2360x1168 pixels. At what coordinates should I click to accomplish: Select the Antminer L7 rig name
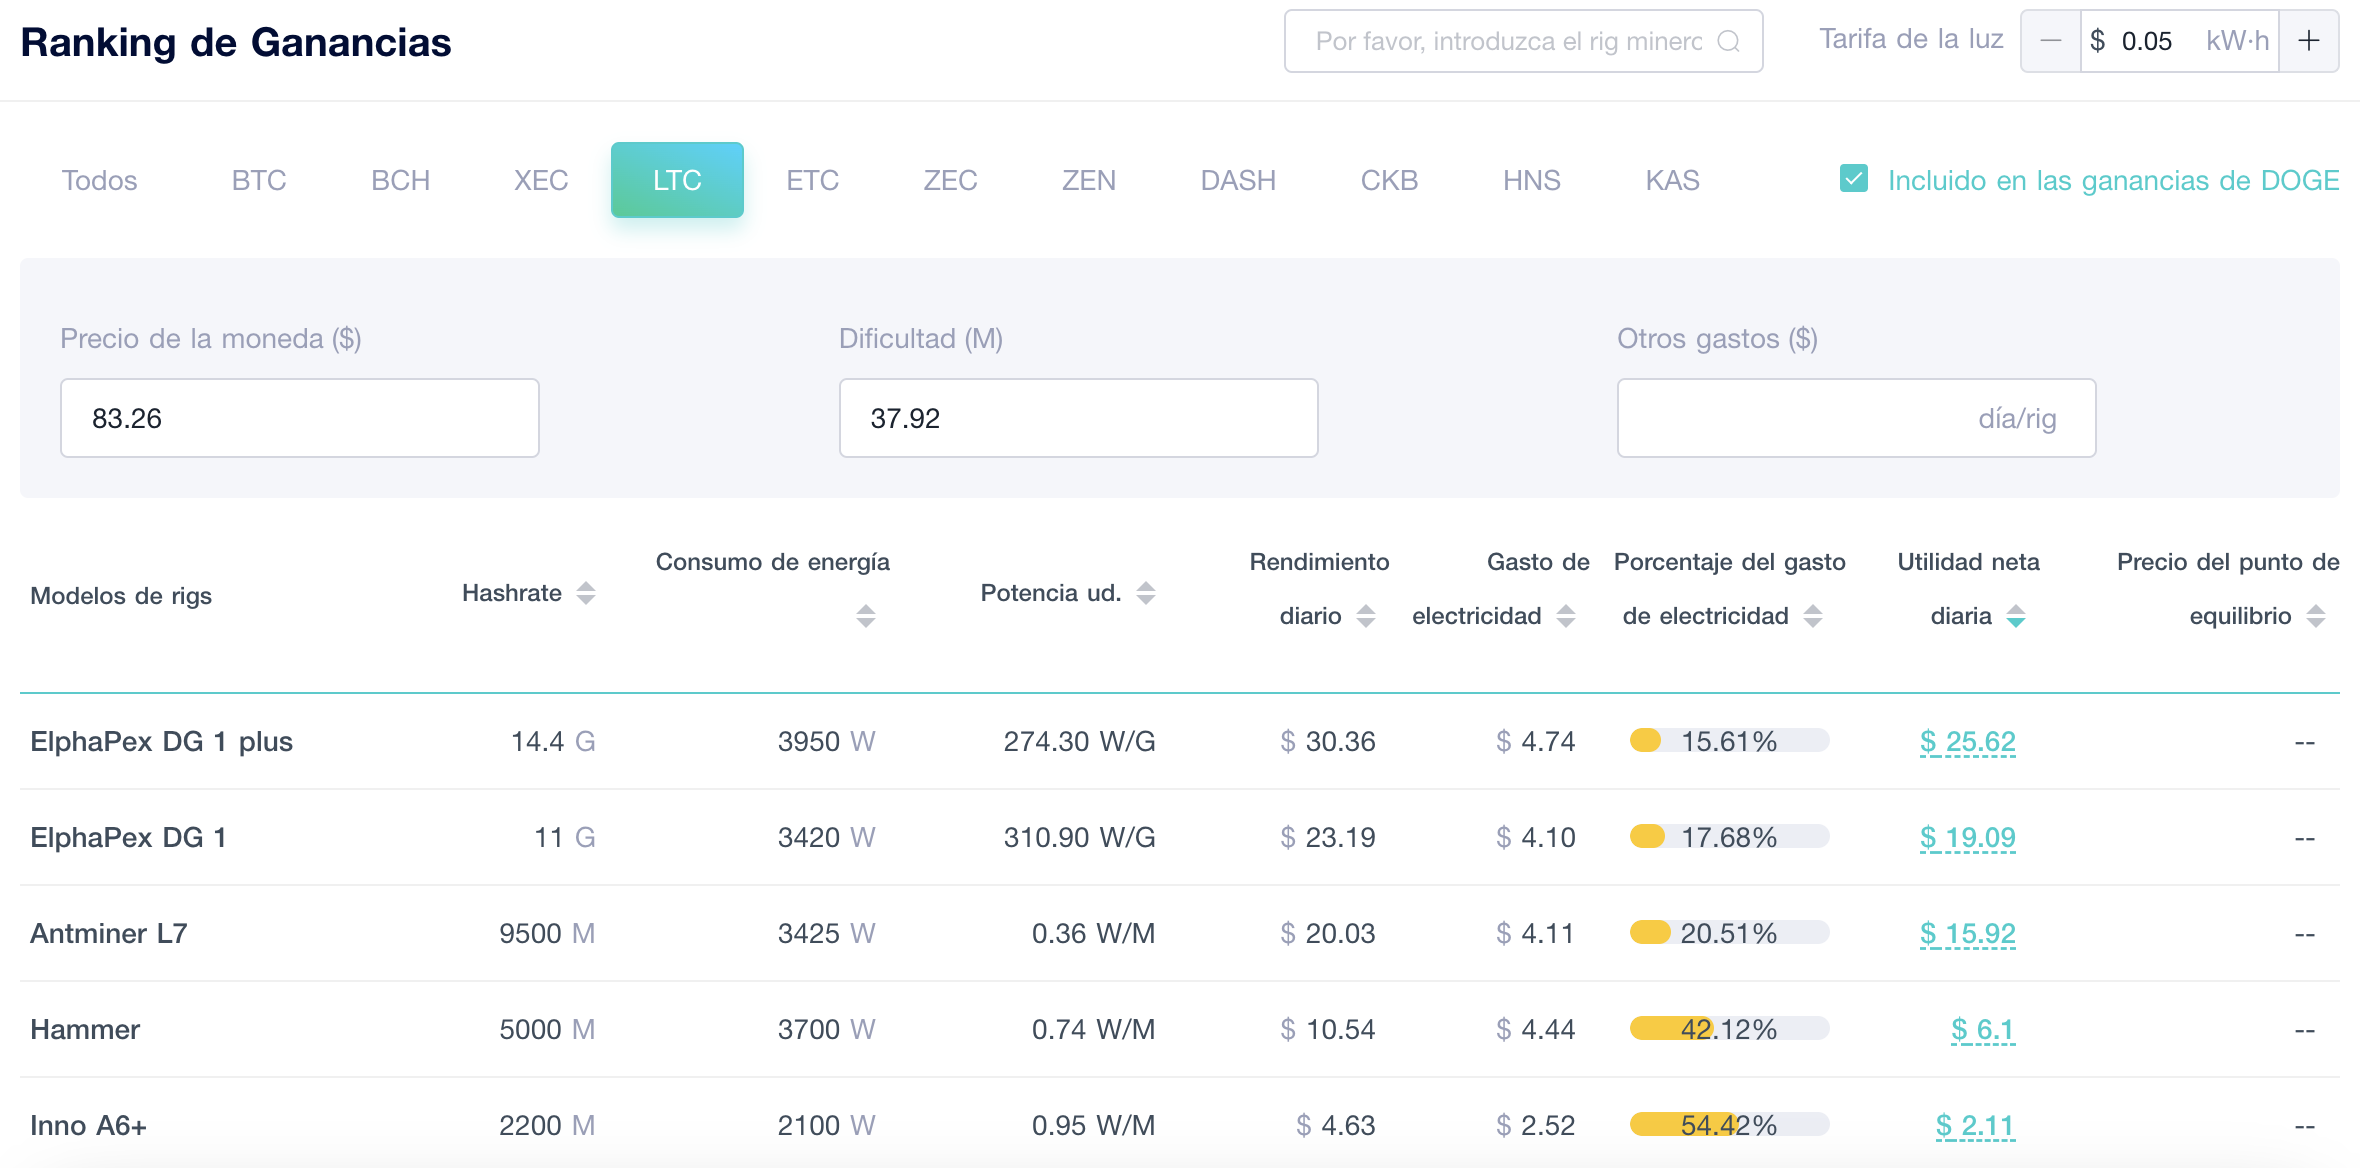(x=109, y=934)
